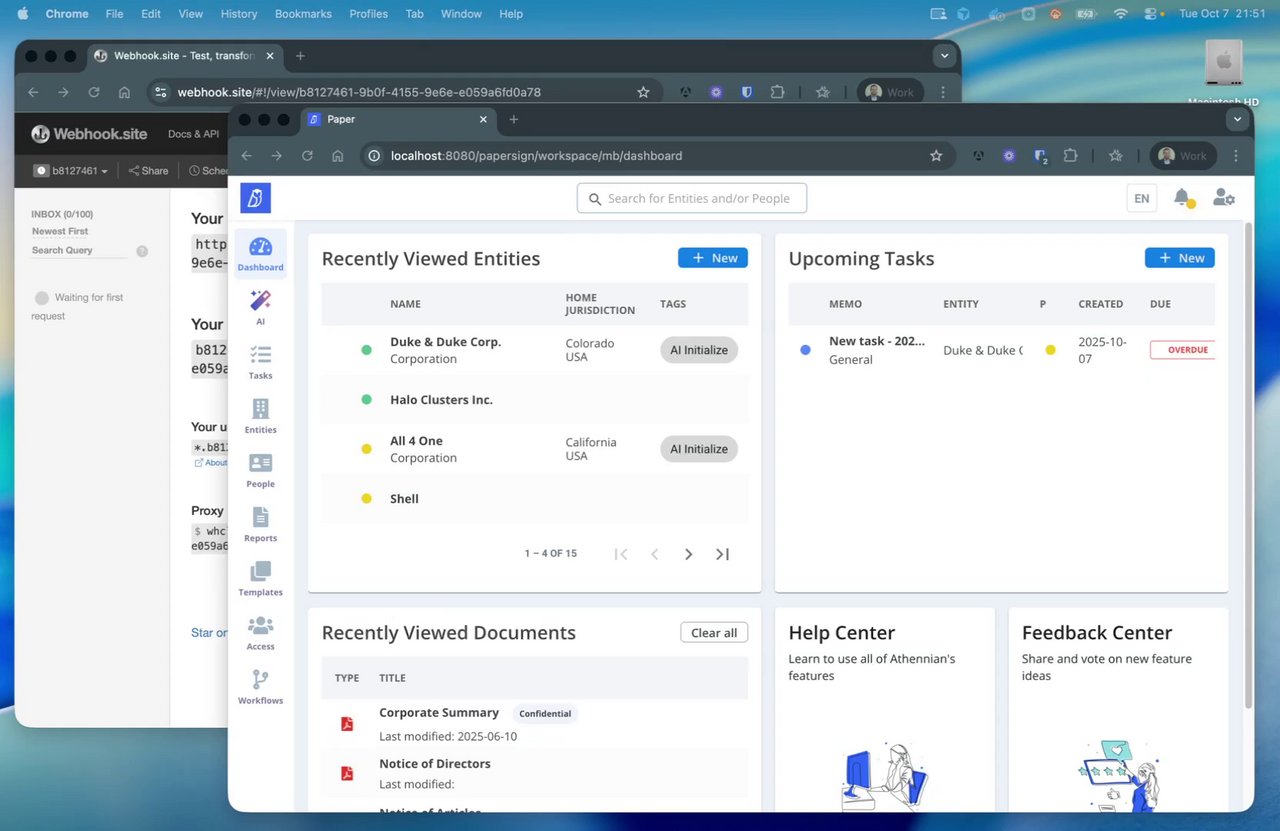Open the File menu
Viewport: 1280px width, 831px height.
pos(114,14)
